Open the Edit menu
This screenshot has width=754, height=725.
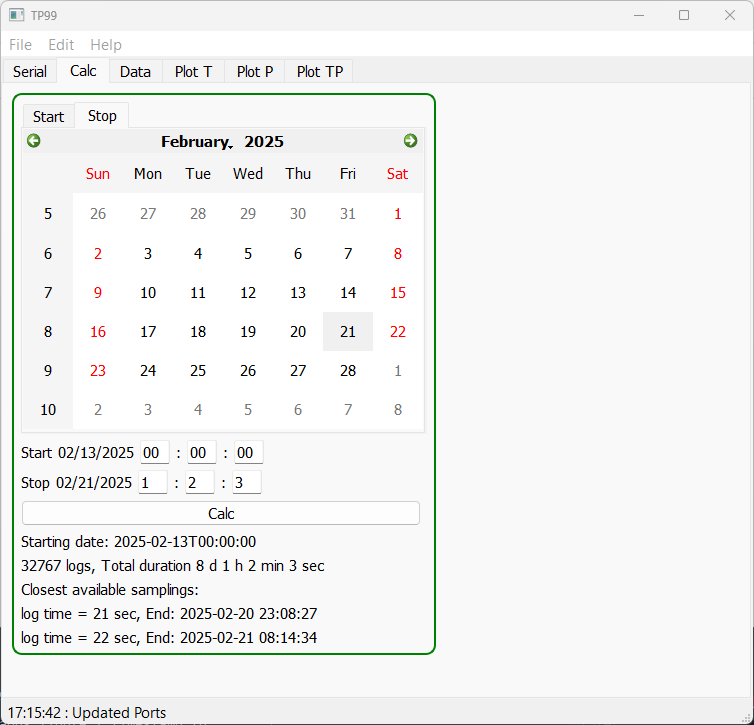click(x=61, y=45)
